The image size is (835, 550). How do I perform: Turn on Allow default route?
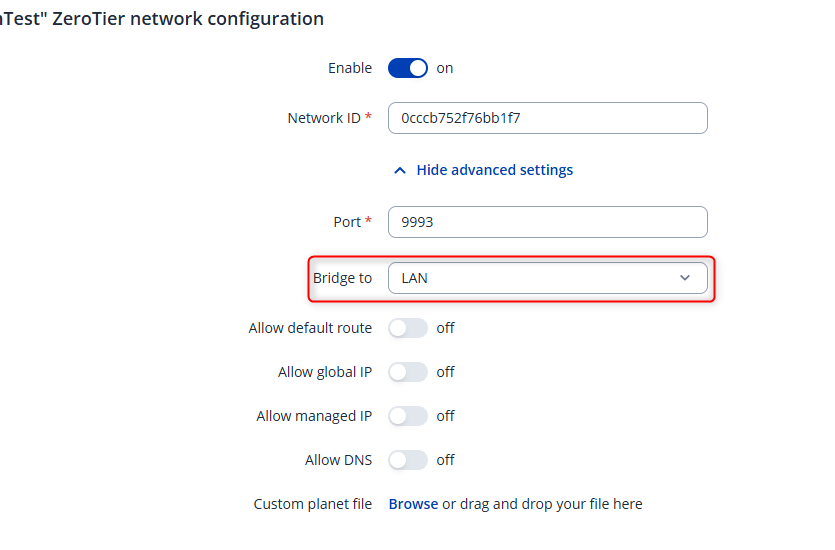(408, 328)
